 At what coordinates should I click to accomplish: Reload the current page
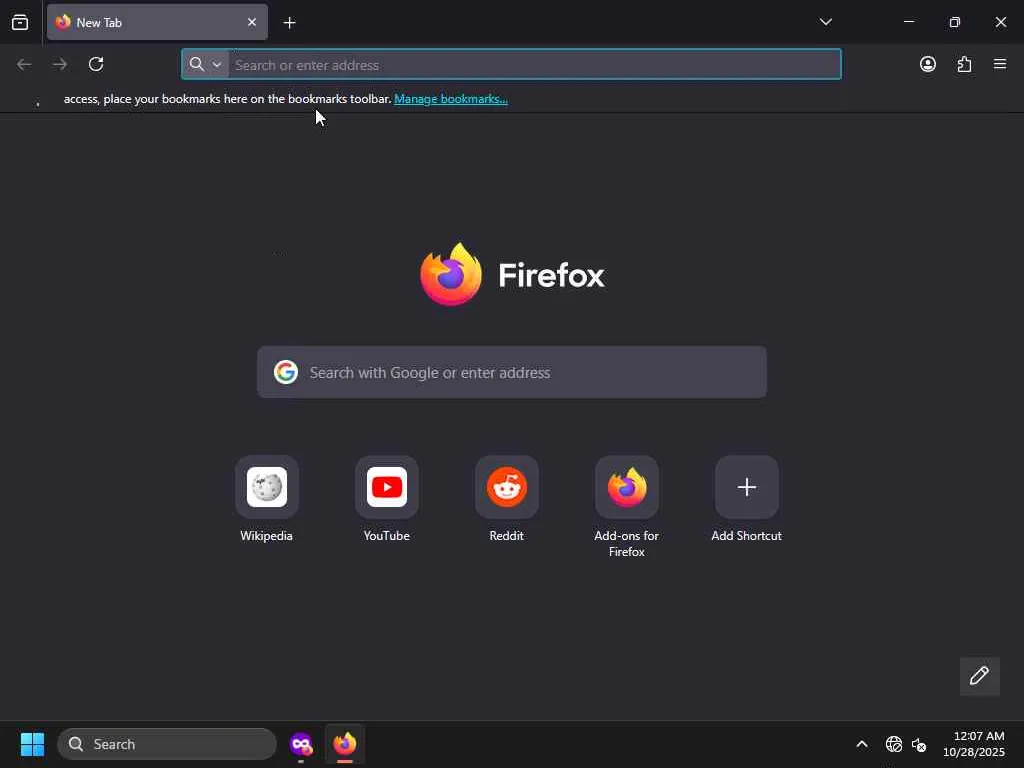point(96,64)
